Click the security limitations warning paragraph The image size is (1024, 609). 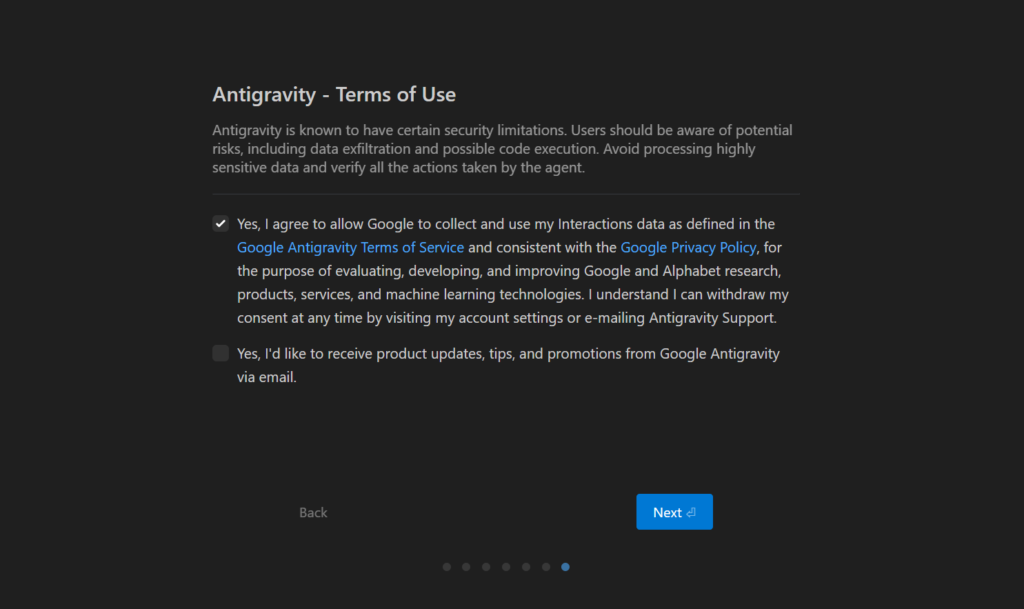(500, 149)
